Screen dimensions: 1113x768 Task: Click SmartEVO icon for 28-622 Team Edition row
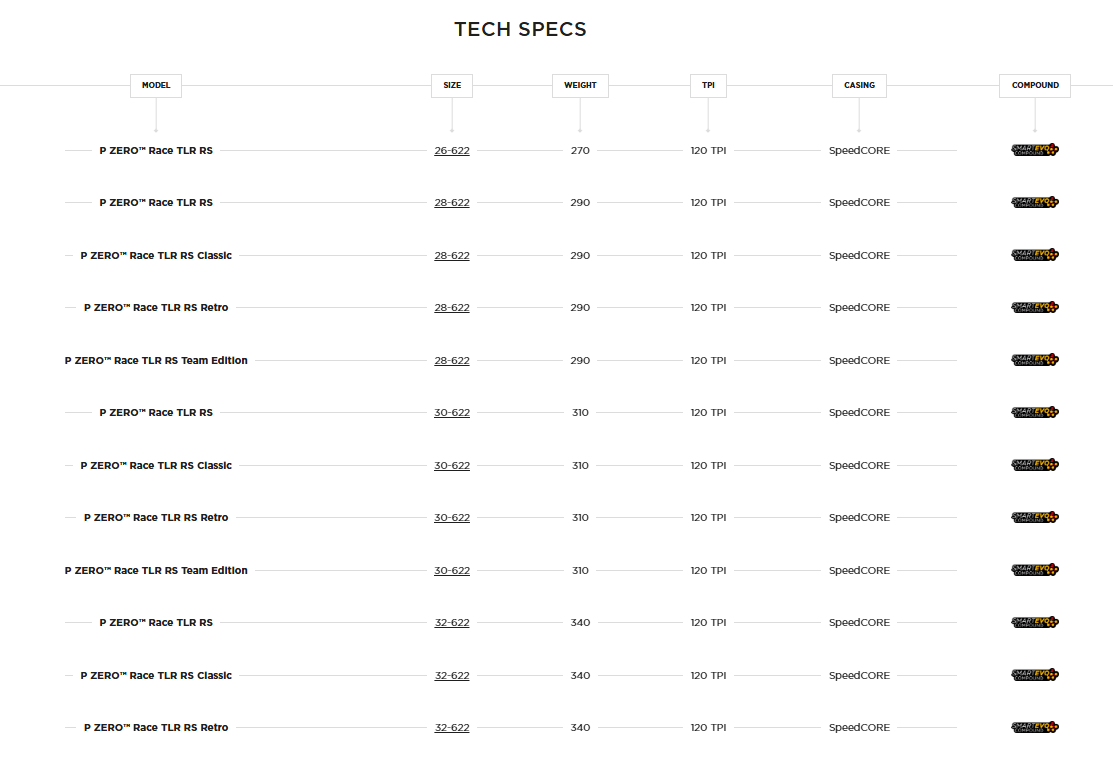[1034, 360]
